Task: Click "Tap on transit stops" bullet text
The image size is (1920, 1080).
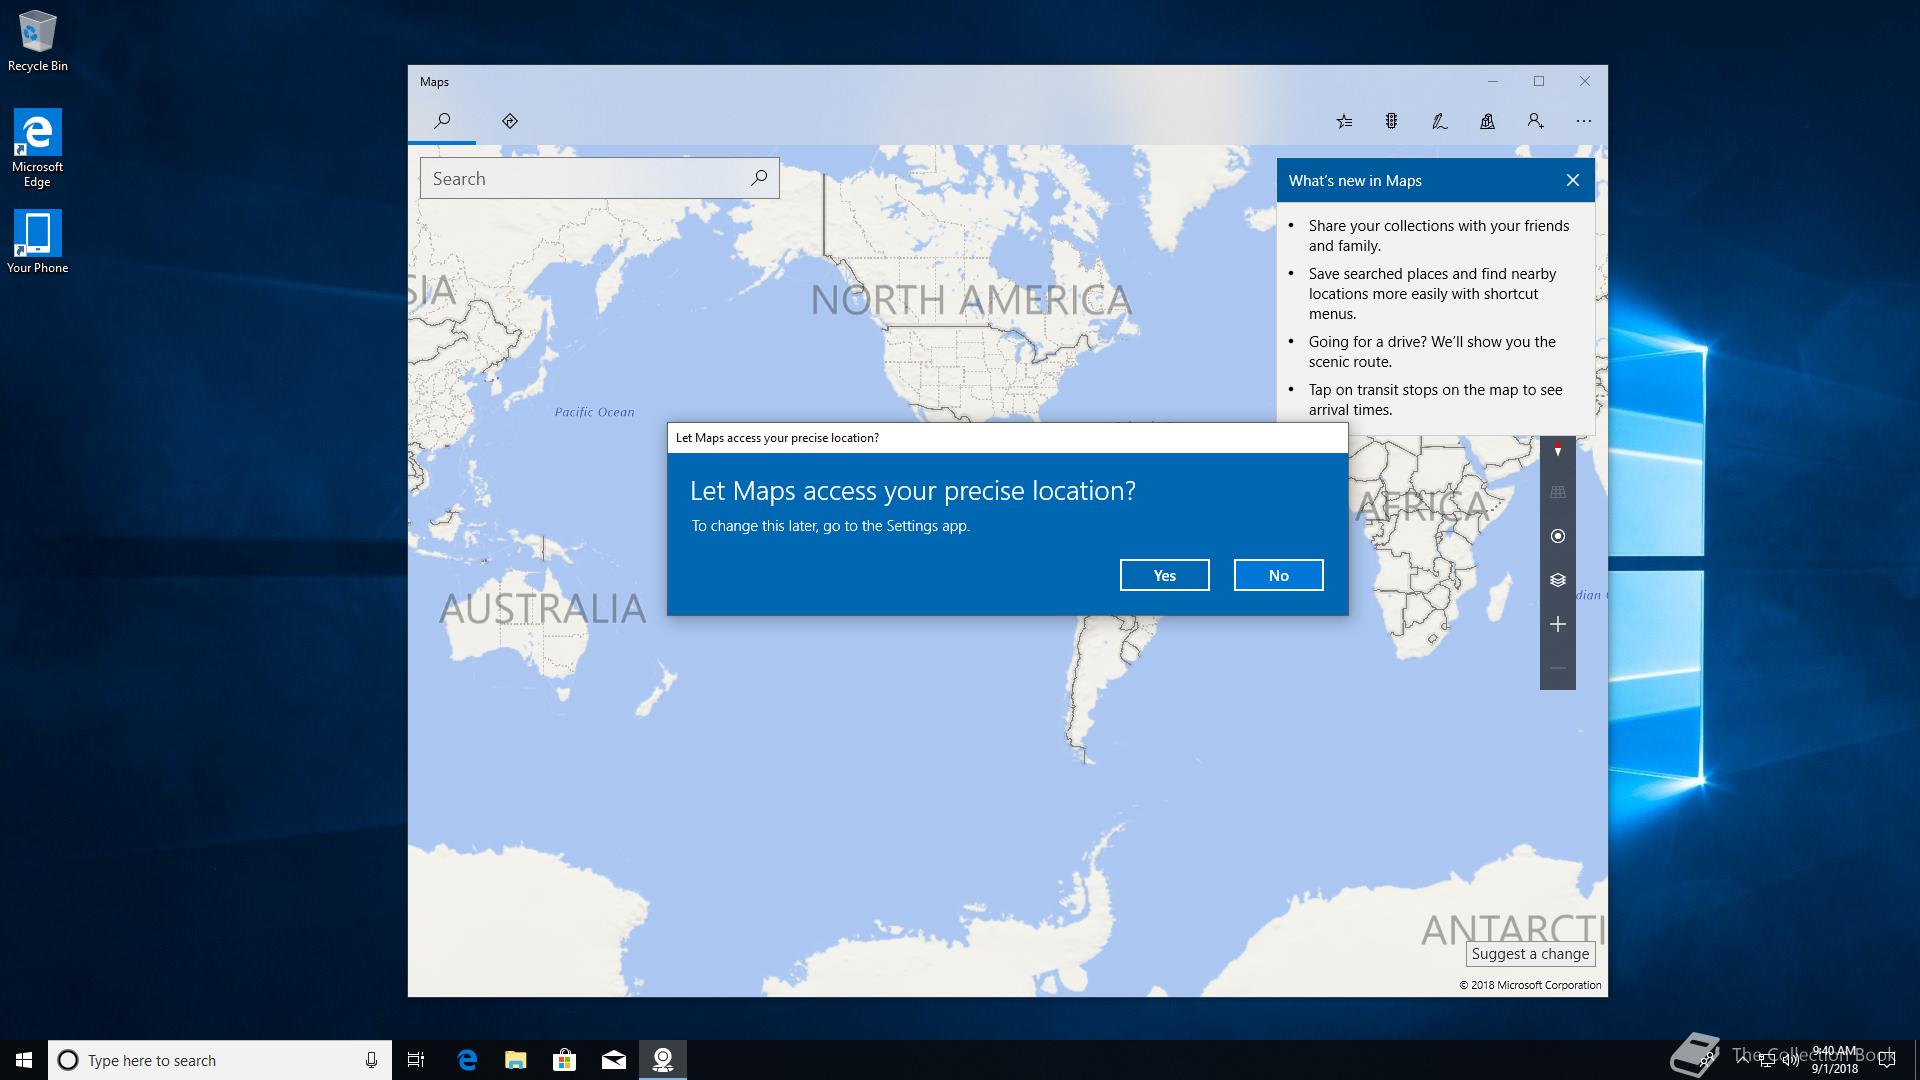Action: [1435, 400]
